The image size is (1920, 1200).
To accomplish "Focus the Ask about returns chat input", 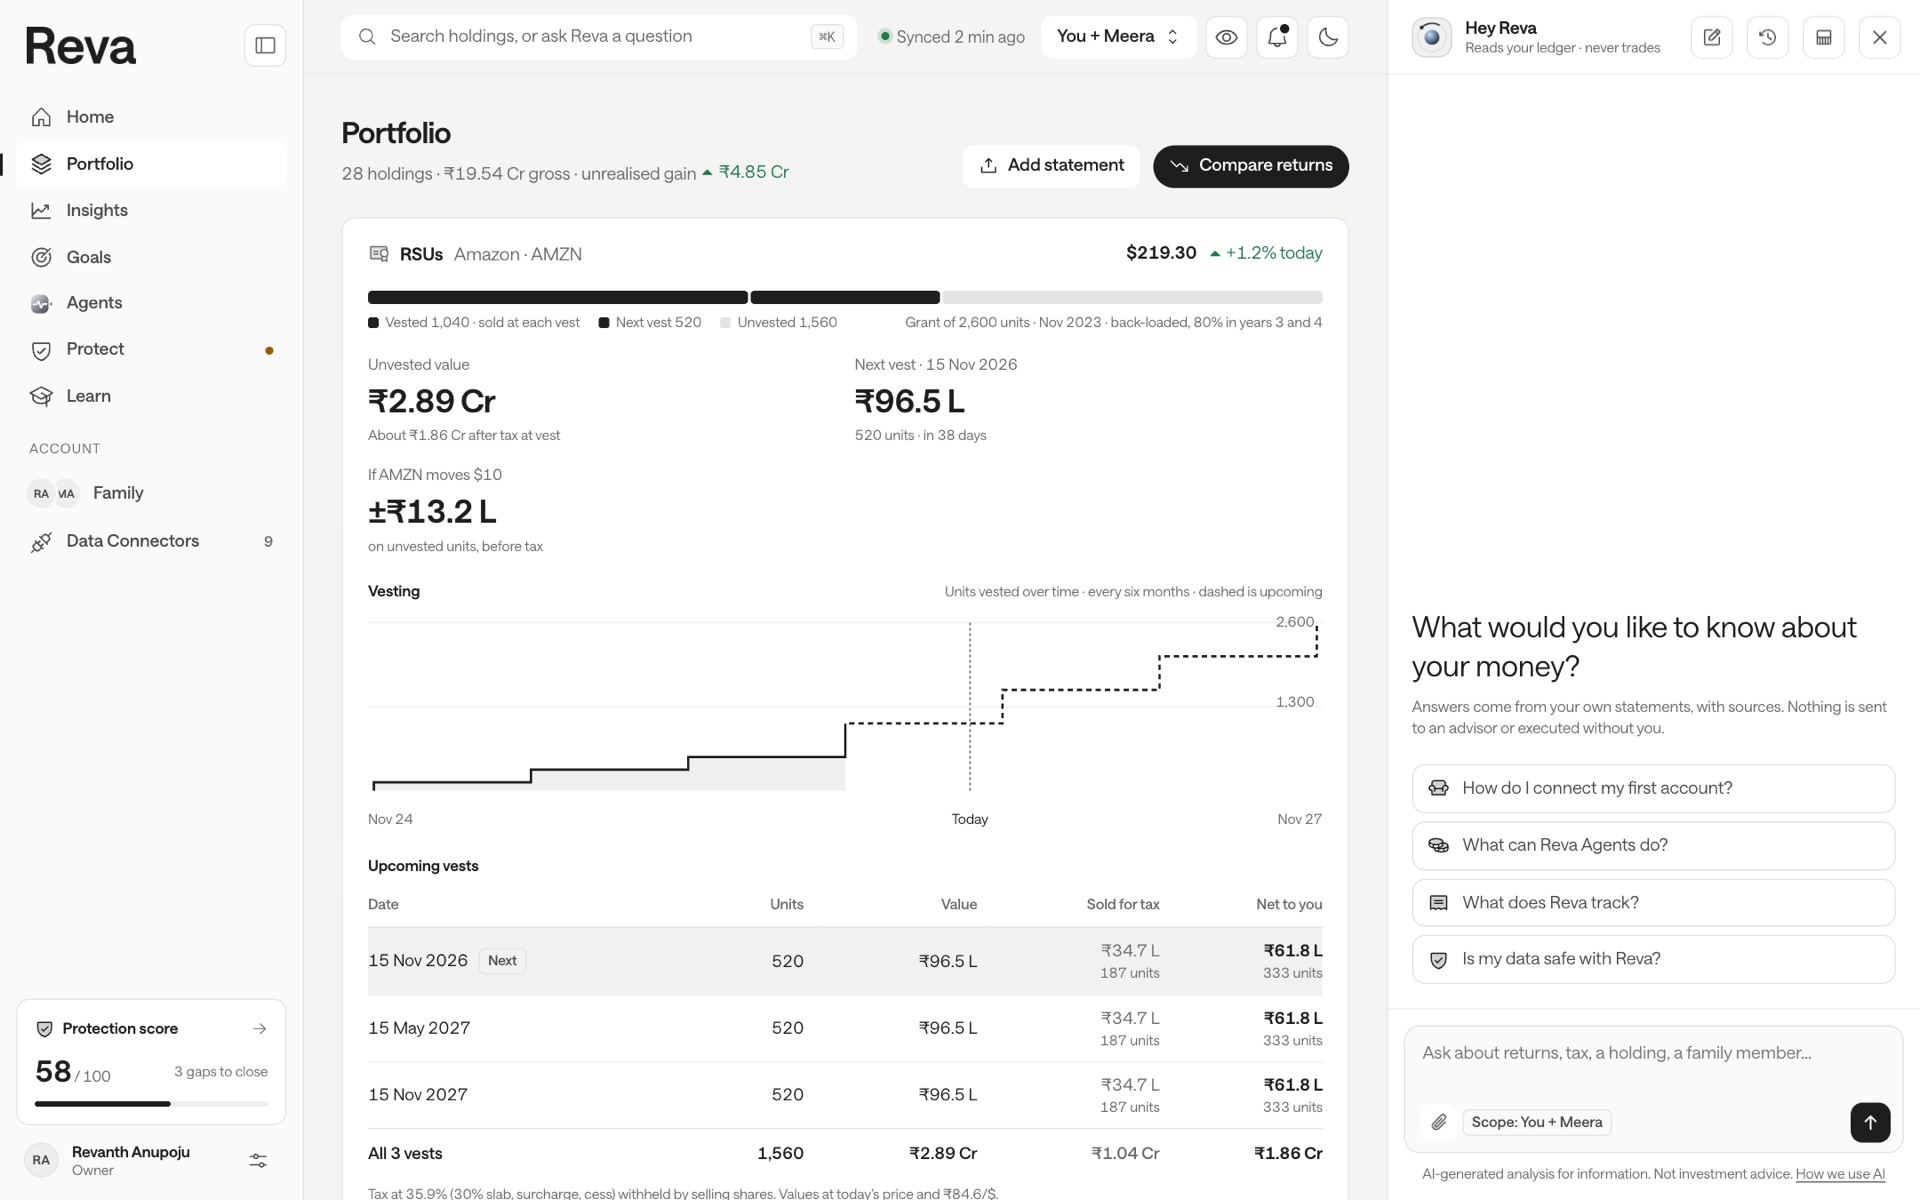I will click(1653, 1054).
